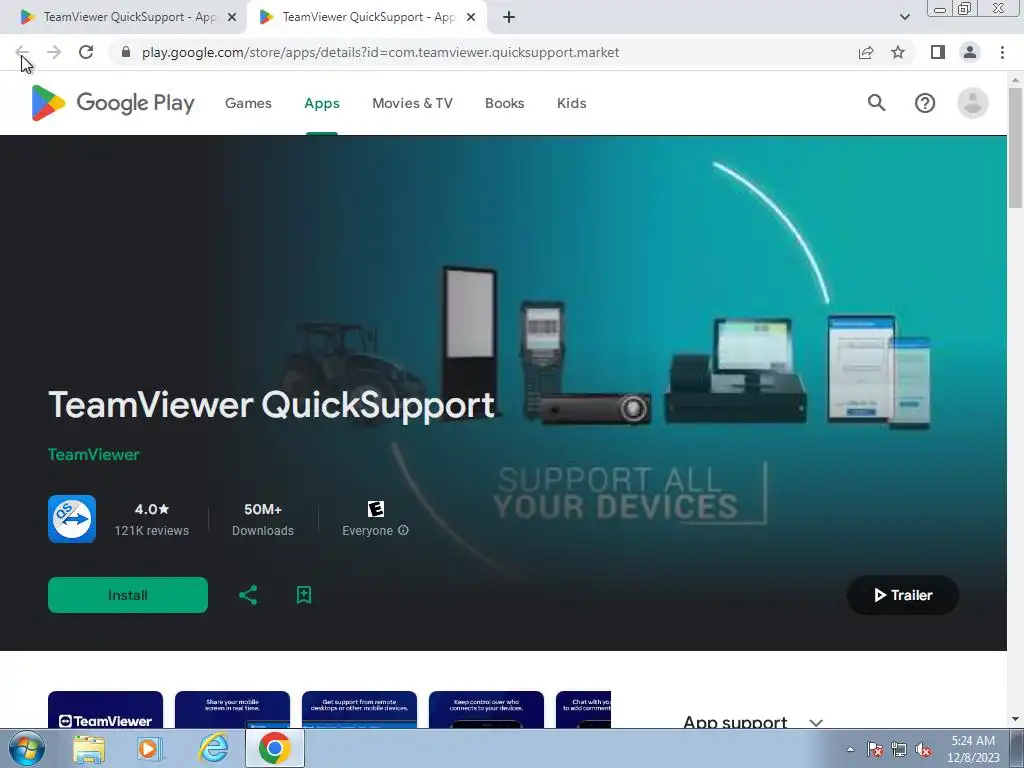Open the TeamViewer developer link
Viewport: 1024px width, 768px height.
[x=93, y=455]
